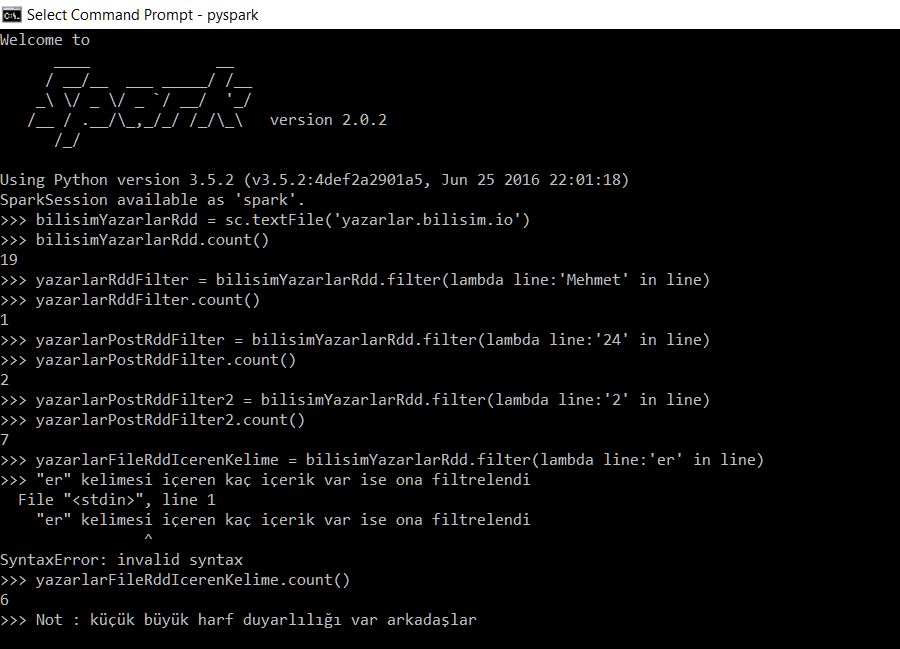Click the 'SyntaxError: invalid syntax' message

[x=122, y=560]
